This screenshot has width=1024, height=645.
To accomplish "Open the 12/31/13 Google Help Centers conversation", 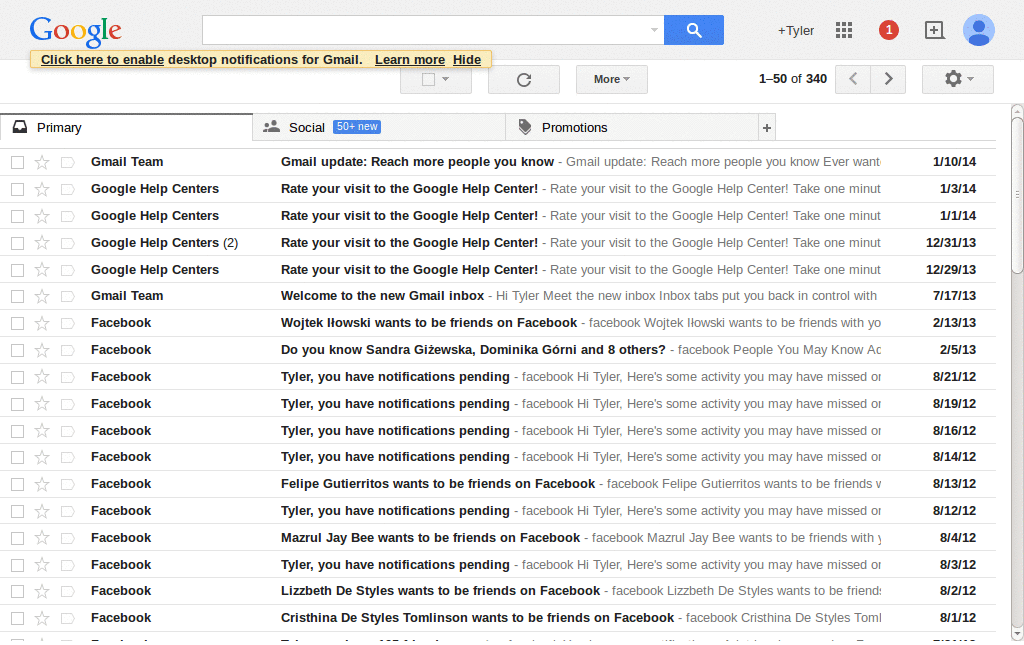I will (x=498, y=243).
